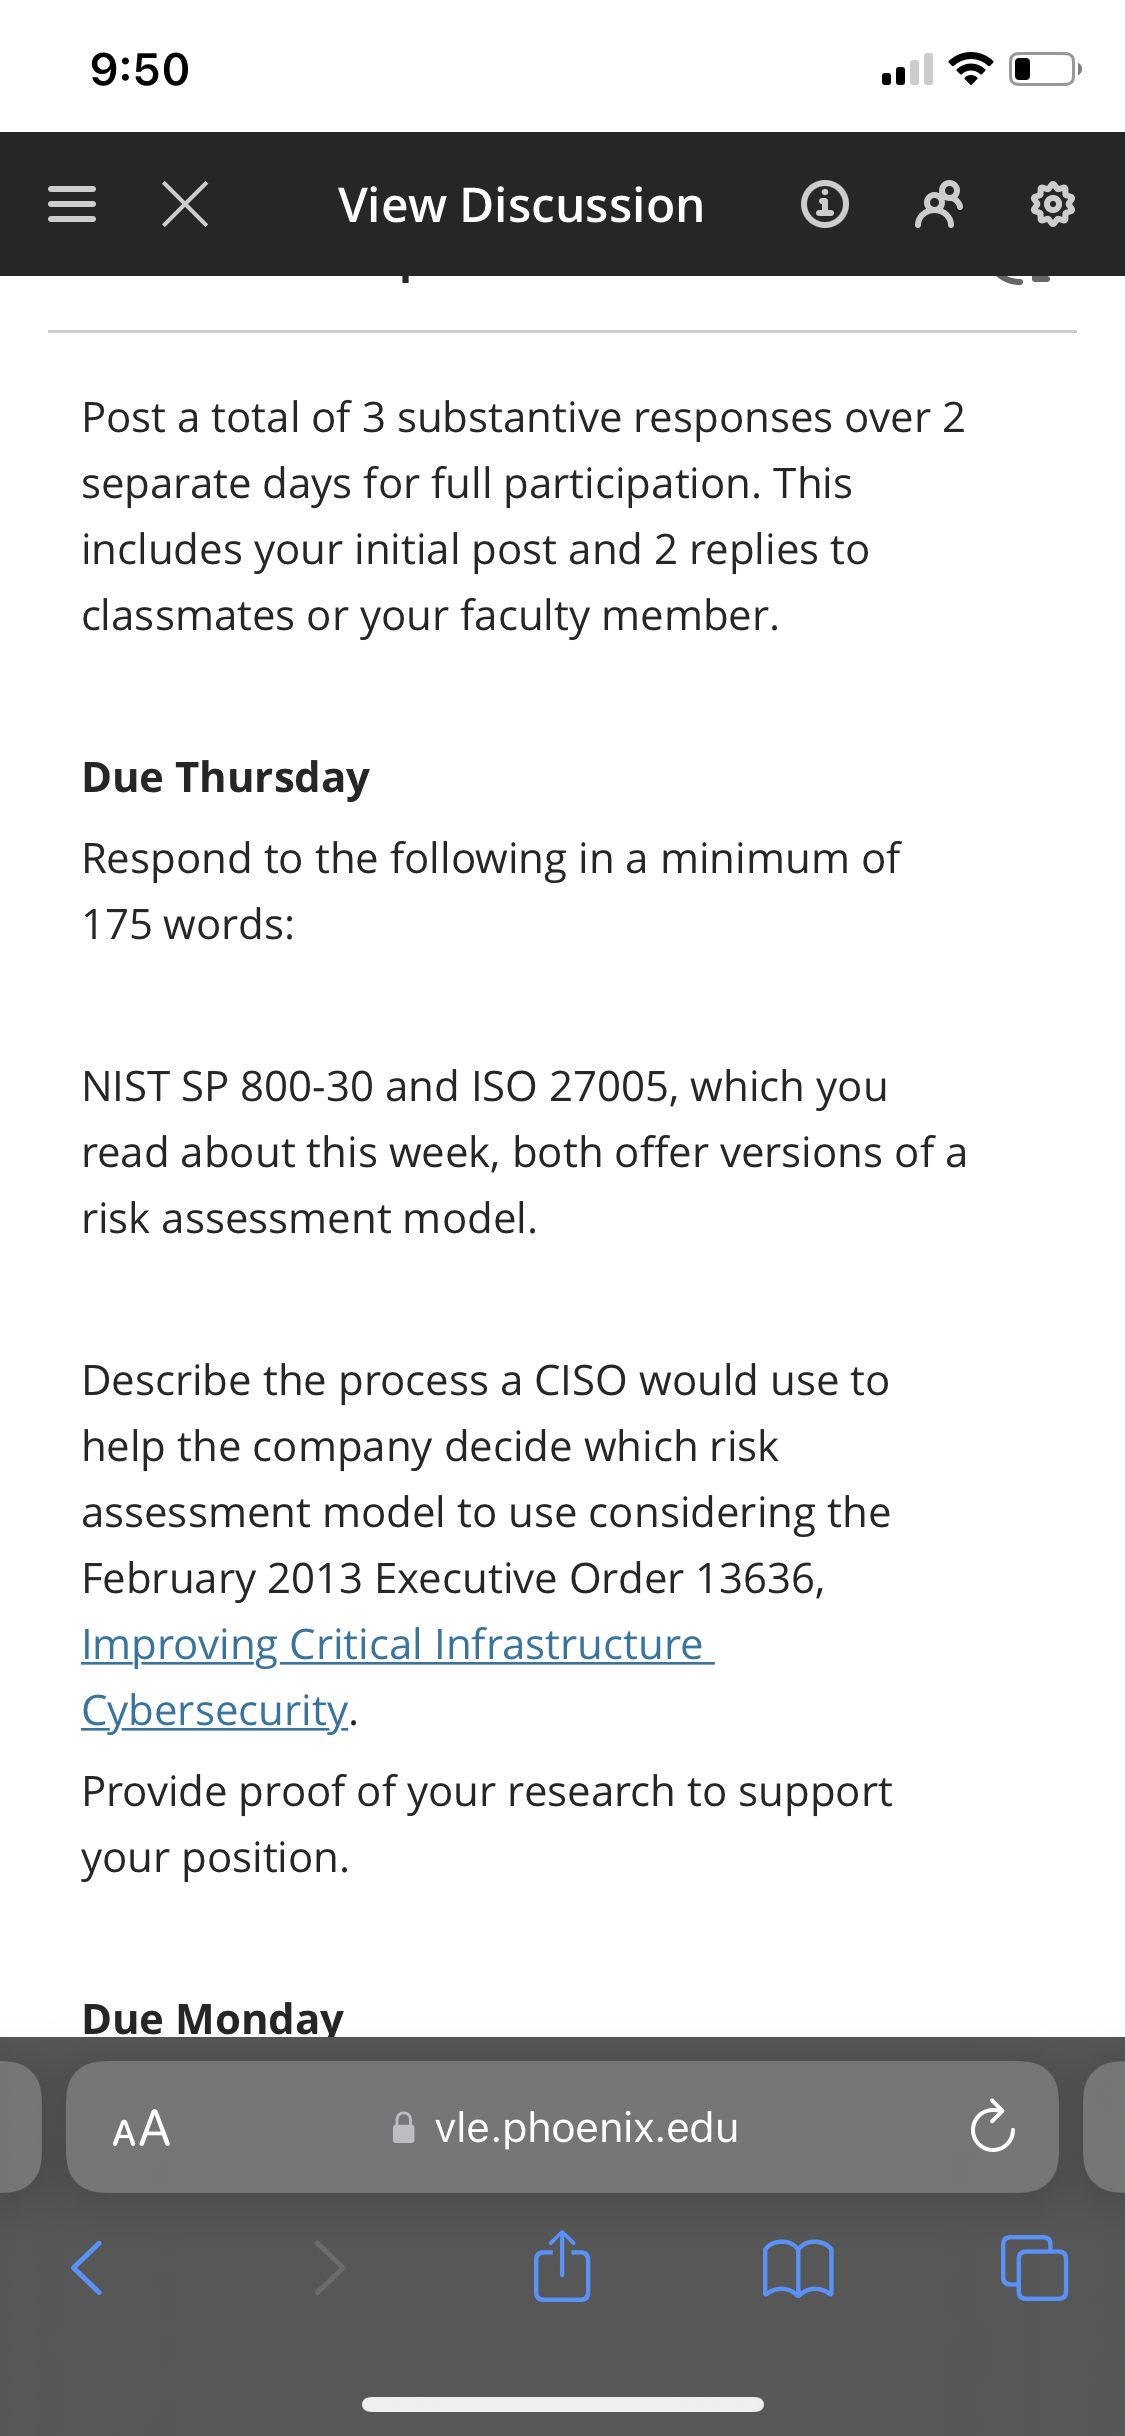The width and height of the screenshot is (1125, 2436).
Task: Tap the partially hidden reply icon below gear
Action: point(1022,278)
